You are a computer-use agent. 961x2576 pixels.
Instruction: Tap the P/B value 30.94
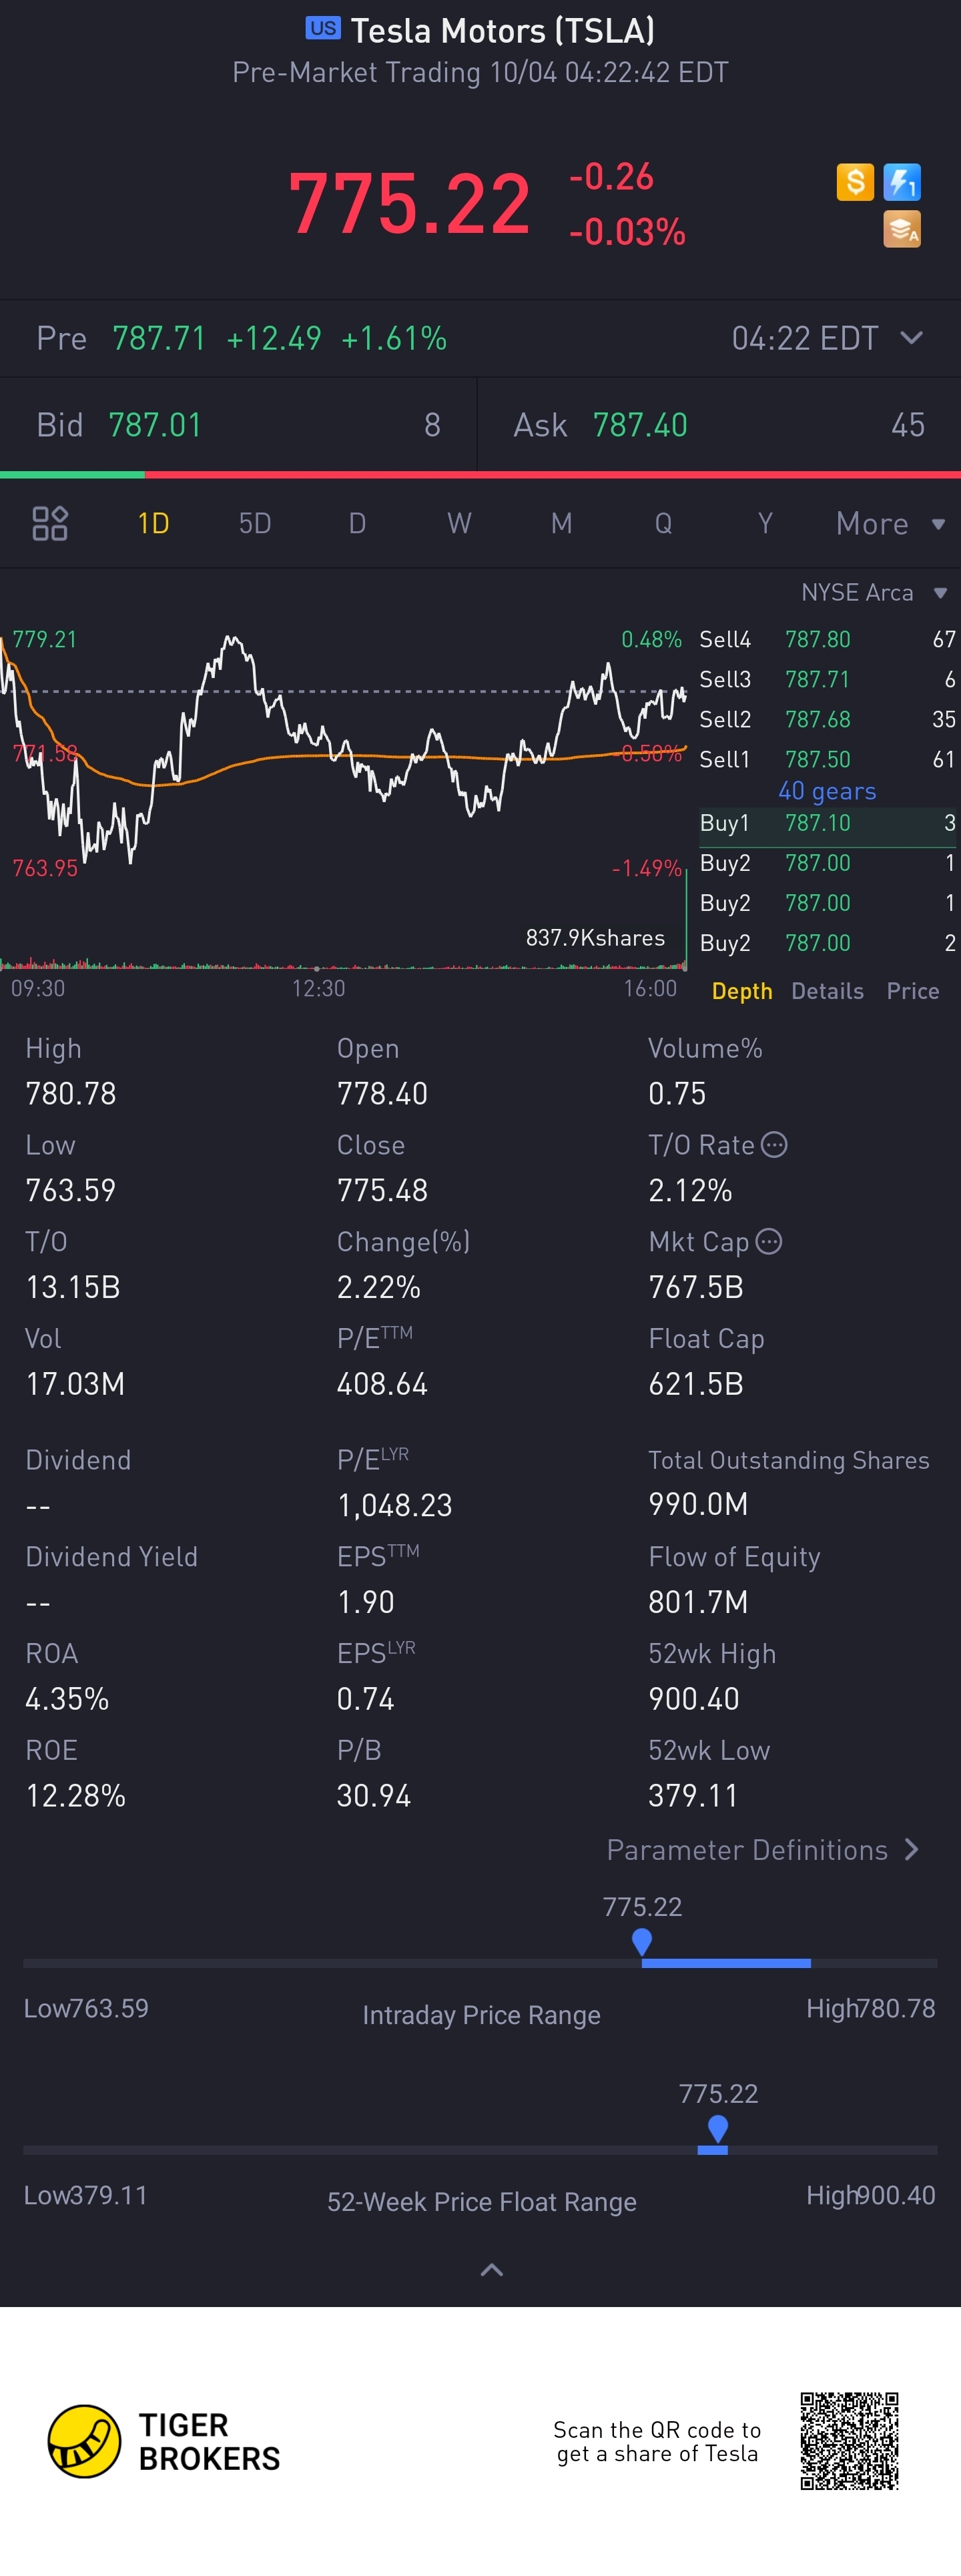[x=374, y=1796]
